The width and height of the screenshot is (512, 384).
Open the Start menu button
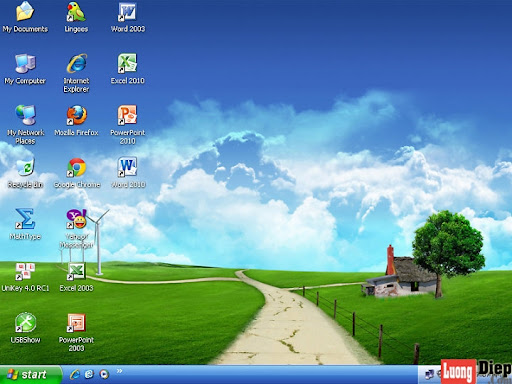[x=31, y=375]
